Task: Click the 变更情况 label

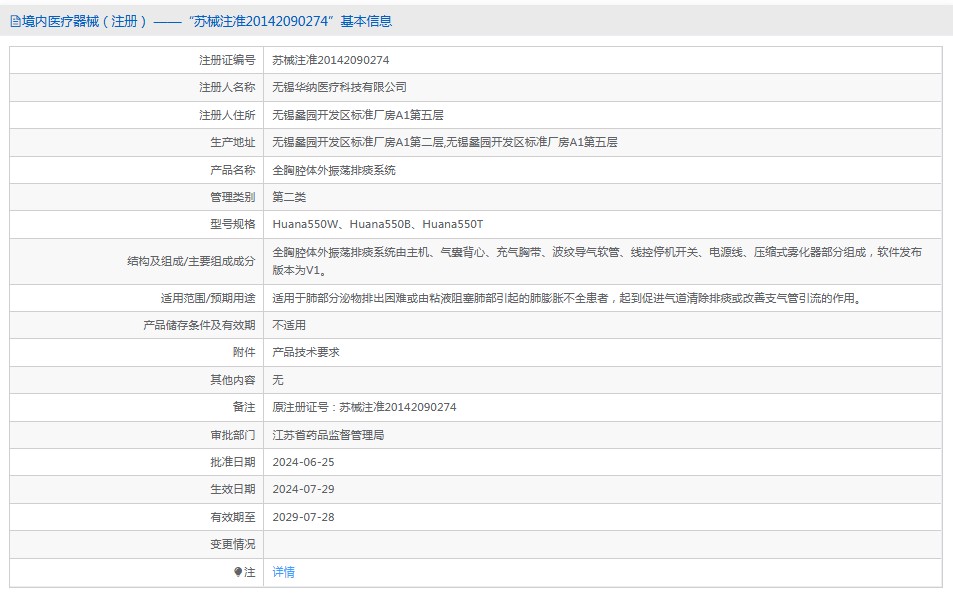Action: click(233, 544)
